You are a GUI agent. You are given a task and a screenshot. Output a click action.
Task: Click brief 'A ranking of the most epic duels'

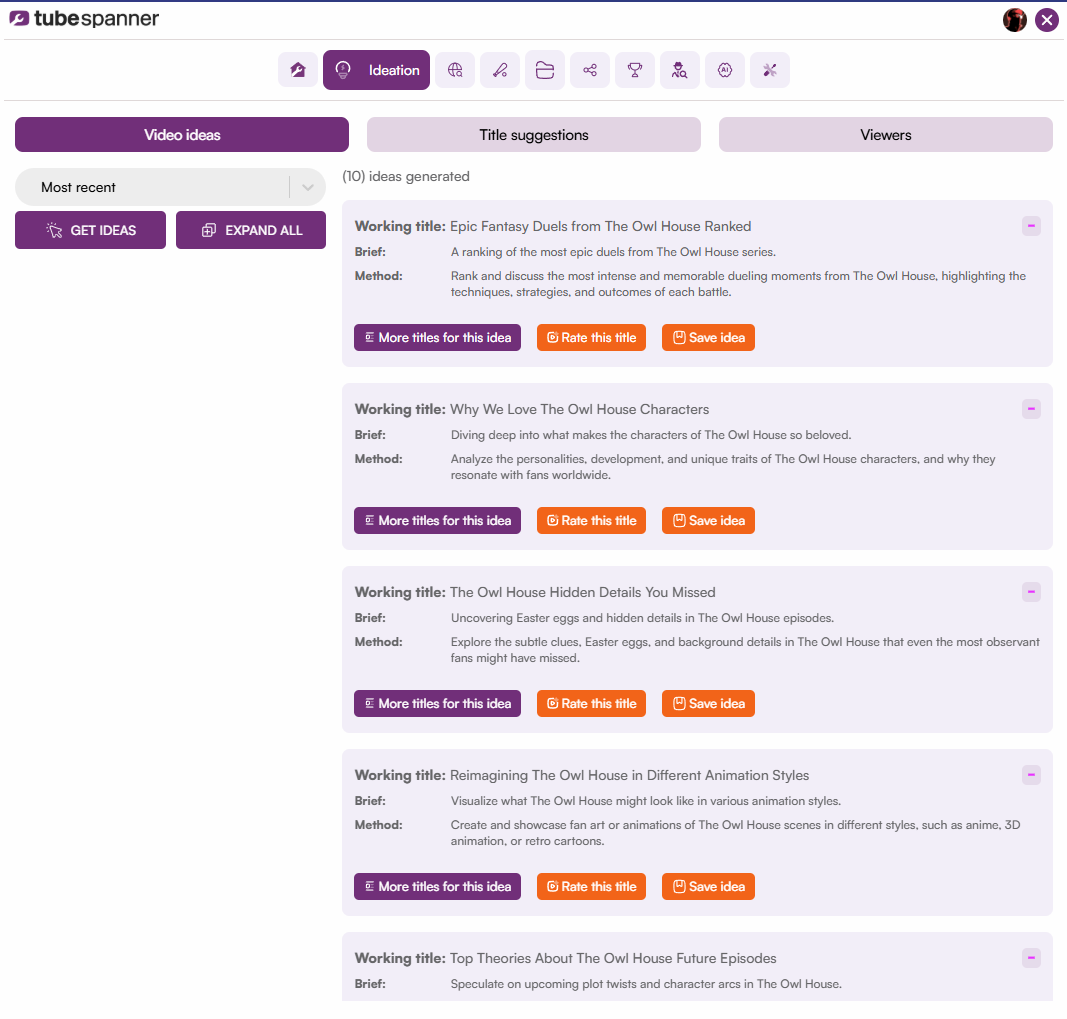pos(613,252)
